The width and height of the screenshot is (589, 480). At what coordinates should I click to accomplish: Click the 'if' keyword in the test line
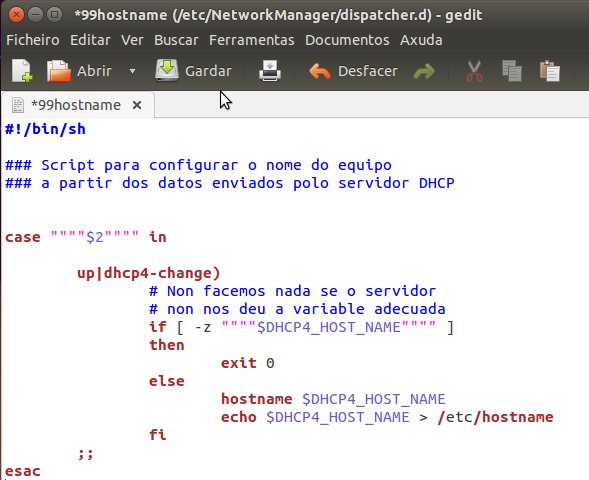tap(157, 327)
